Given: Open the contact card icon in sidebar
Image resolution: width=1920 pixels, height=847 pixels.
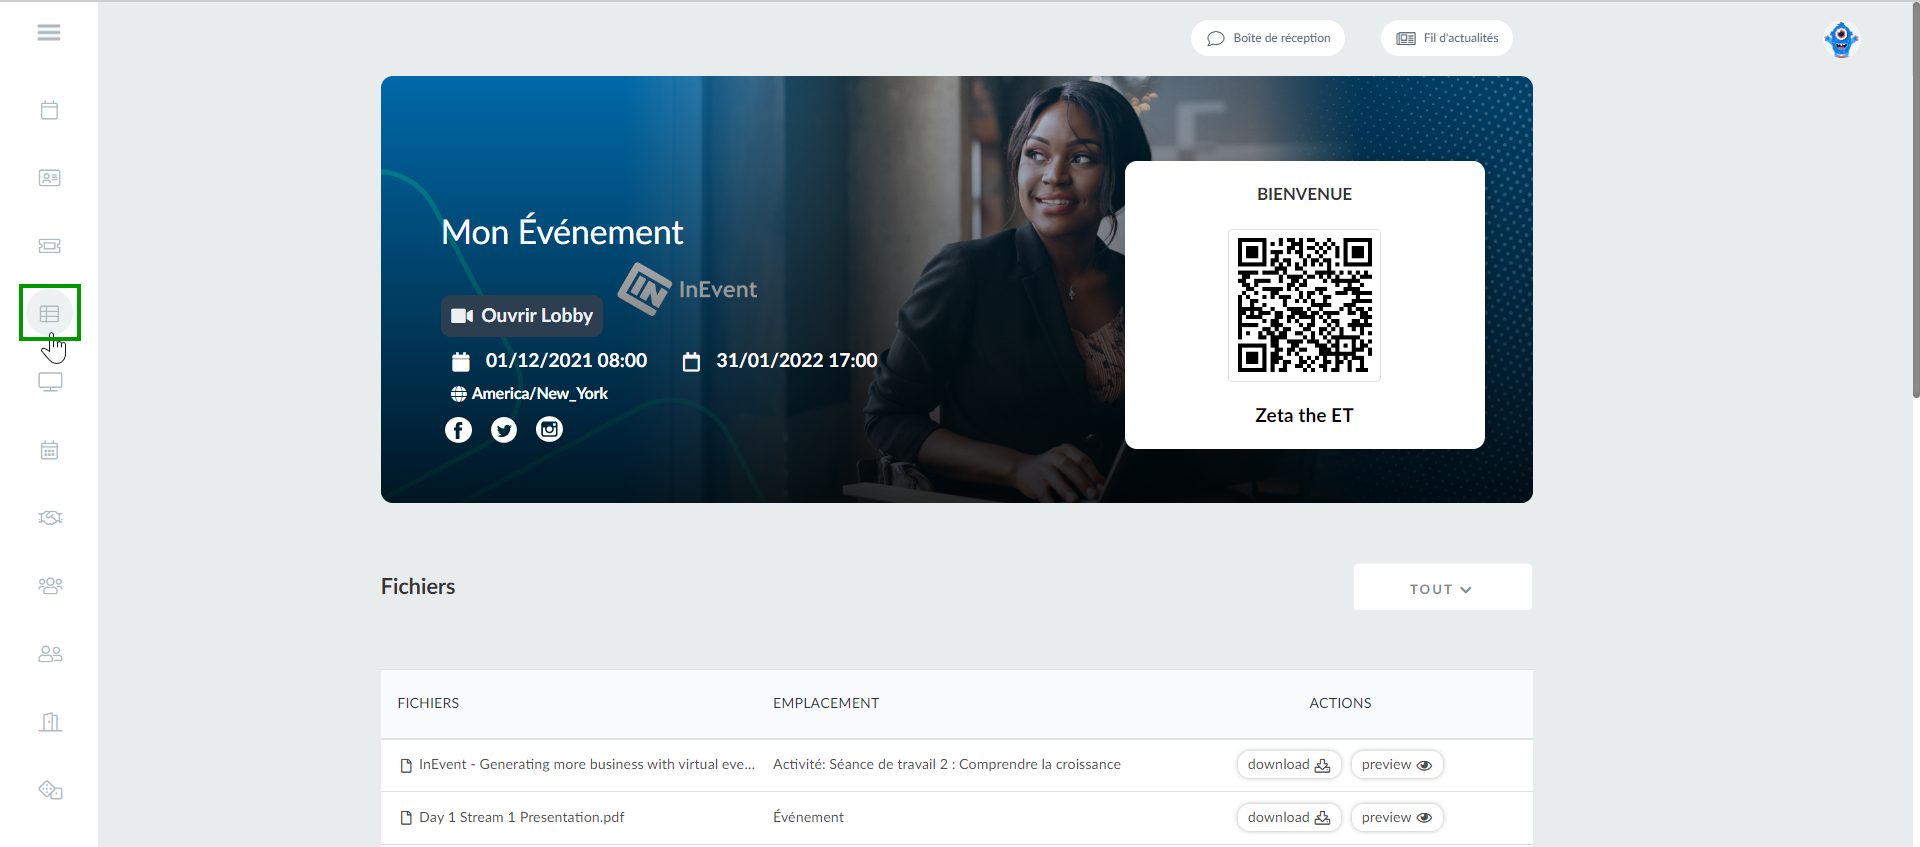Looking at the screenshot, I should [49, 178].
